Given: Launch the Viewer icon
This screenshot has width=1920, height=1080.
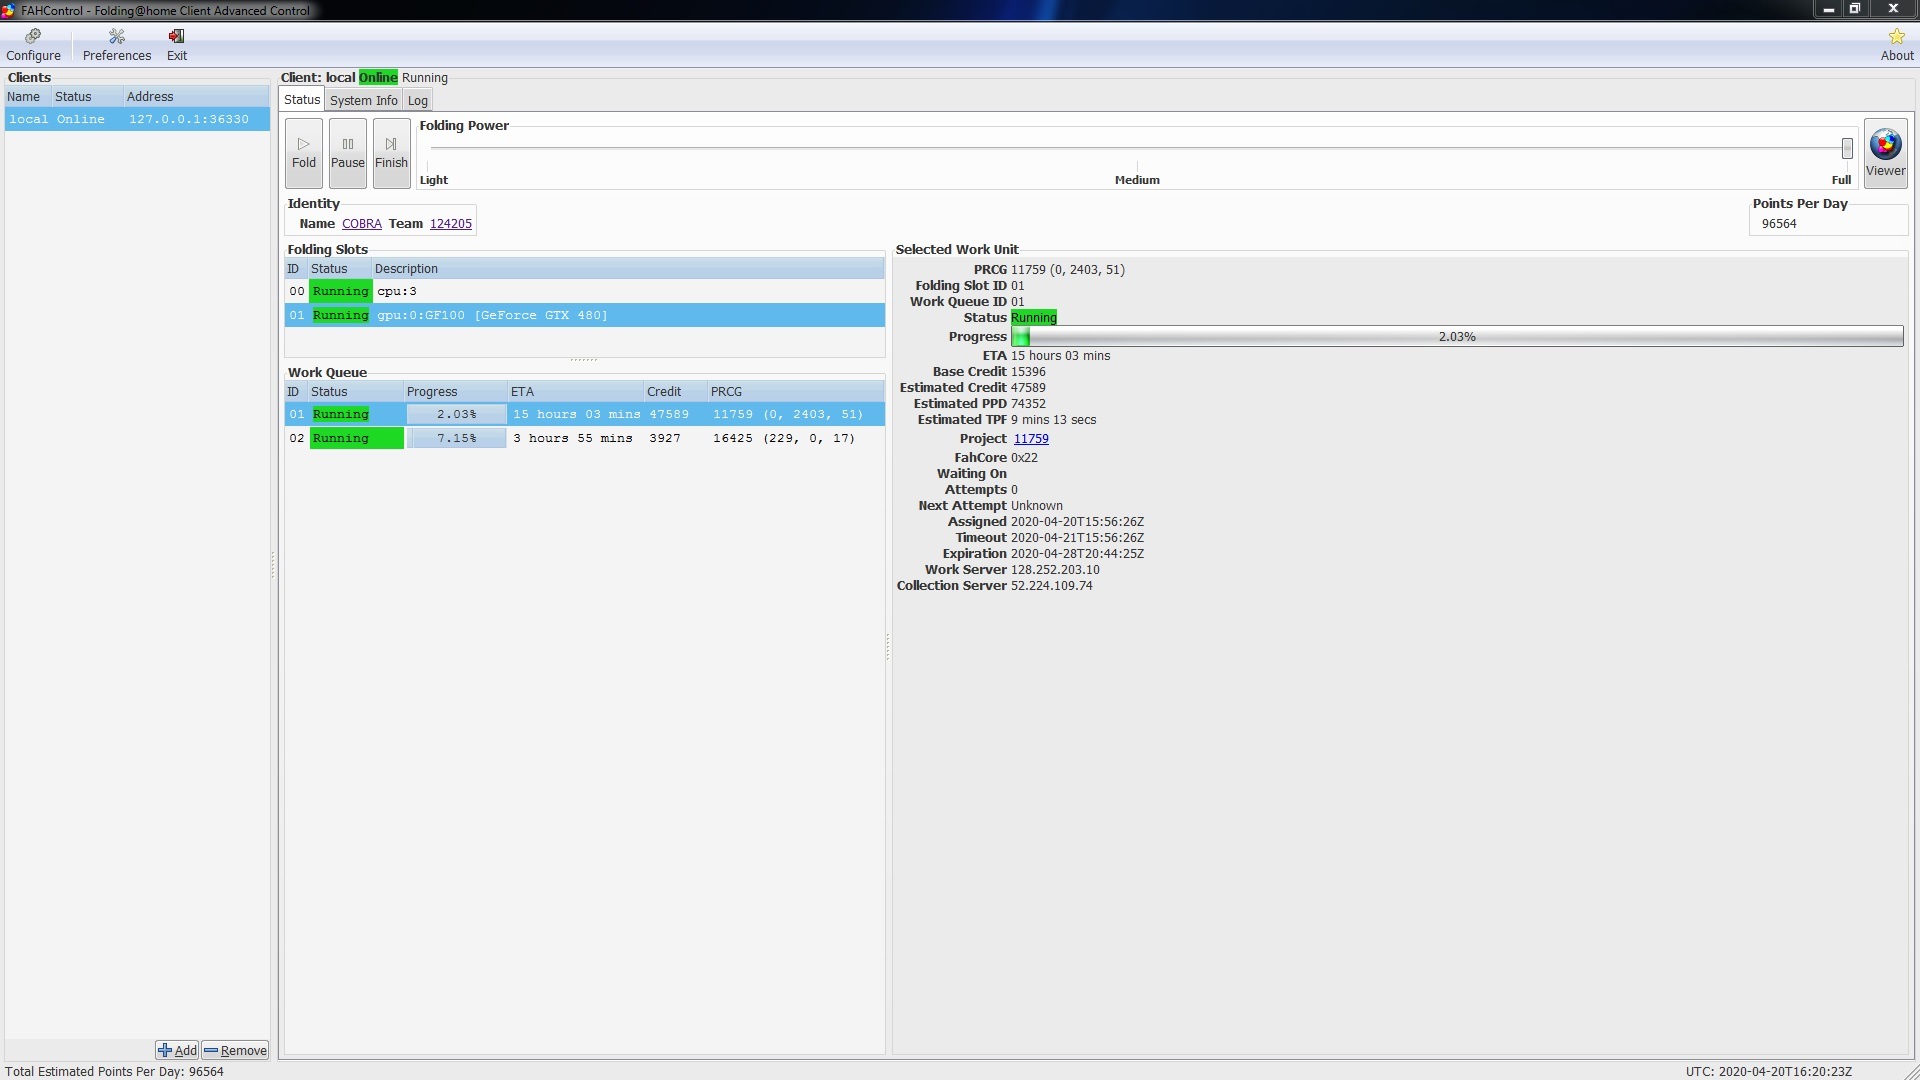Looking at the screenshot, I should tap(1885, 153).
